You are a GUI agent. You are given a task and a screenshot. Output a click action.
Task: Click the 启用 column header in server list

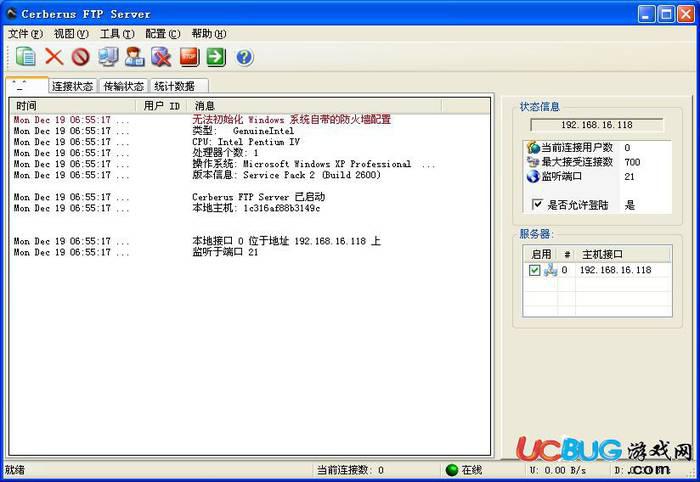541,254
